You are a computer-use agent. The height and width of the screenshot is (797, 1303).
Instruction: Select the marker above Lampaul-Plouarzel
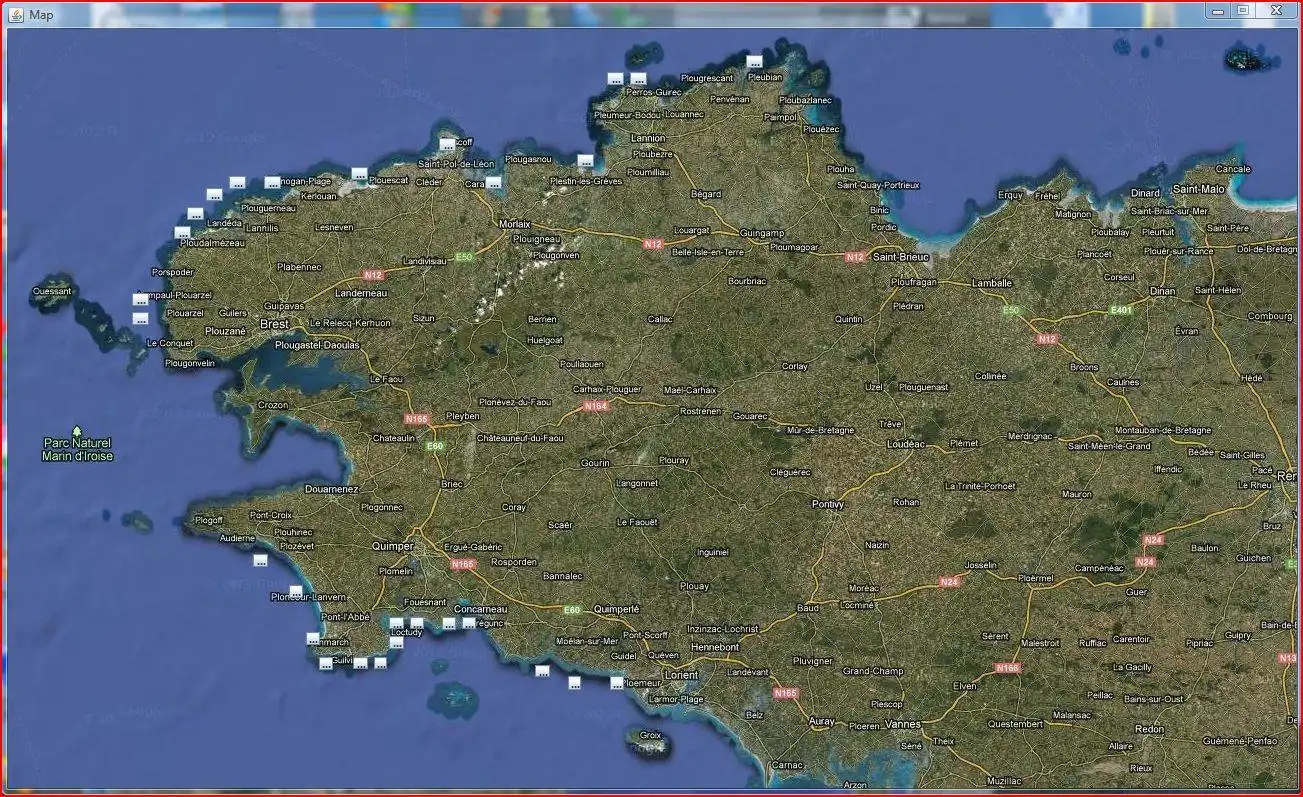(140, 300)
